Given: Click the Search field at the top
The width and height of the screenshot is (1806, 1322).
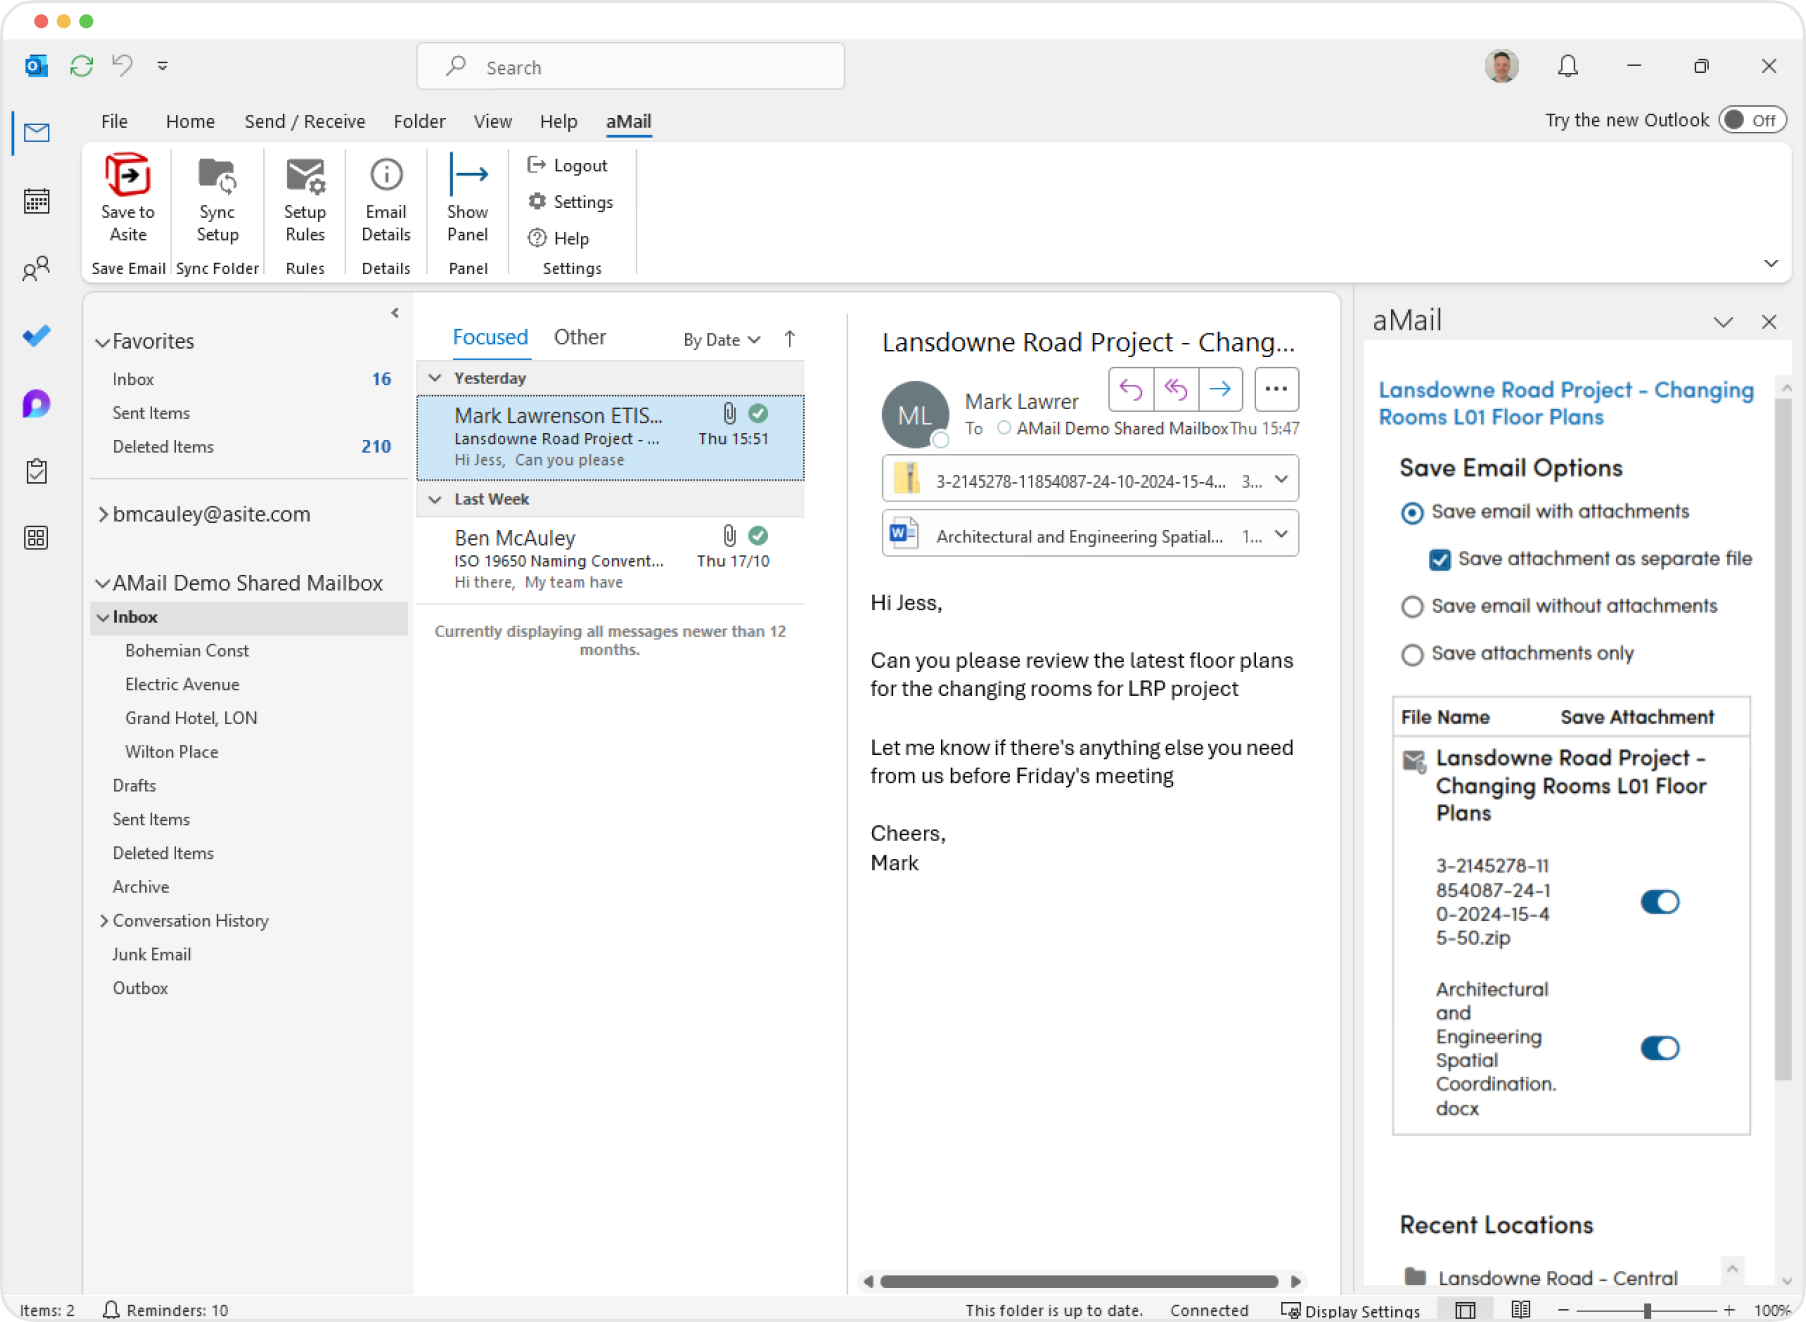Looking at the screenshot, I should 630,66.
